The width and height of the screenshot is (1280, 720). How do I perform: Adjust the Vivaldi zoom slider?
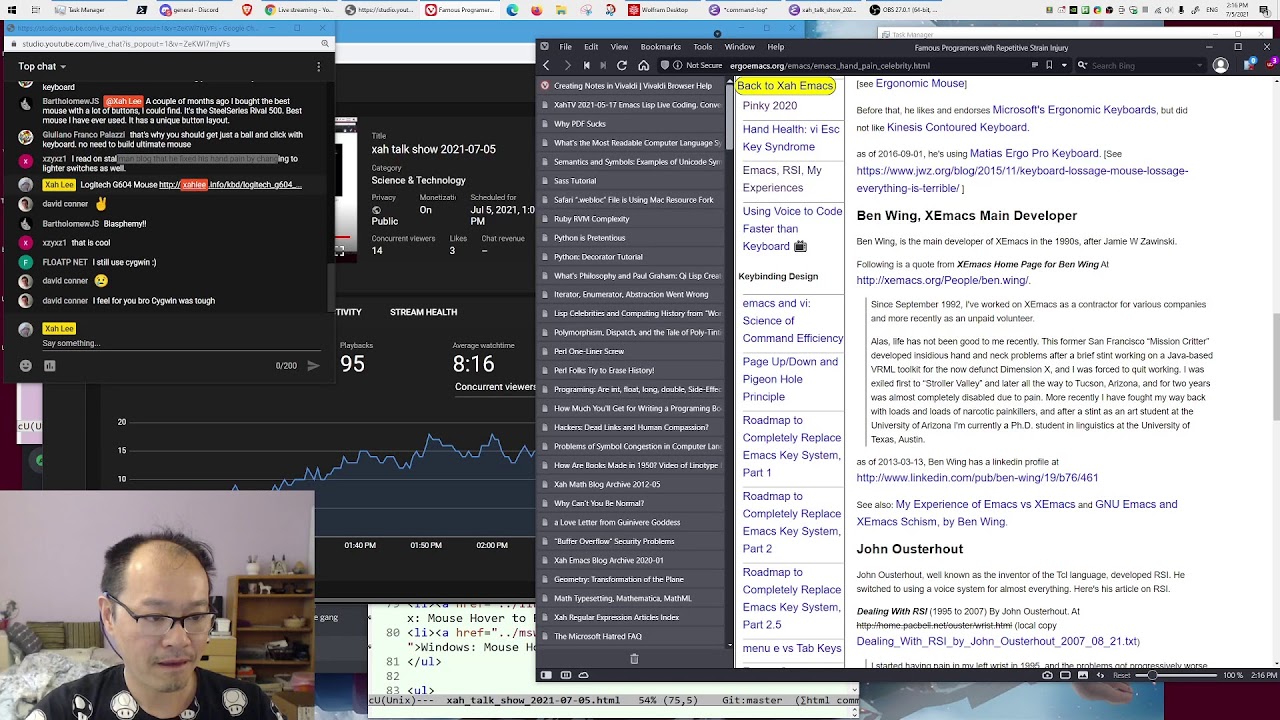1176,675
